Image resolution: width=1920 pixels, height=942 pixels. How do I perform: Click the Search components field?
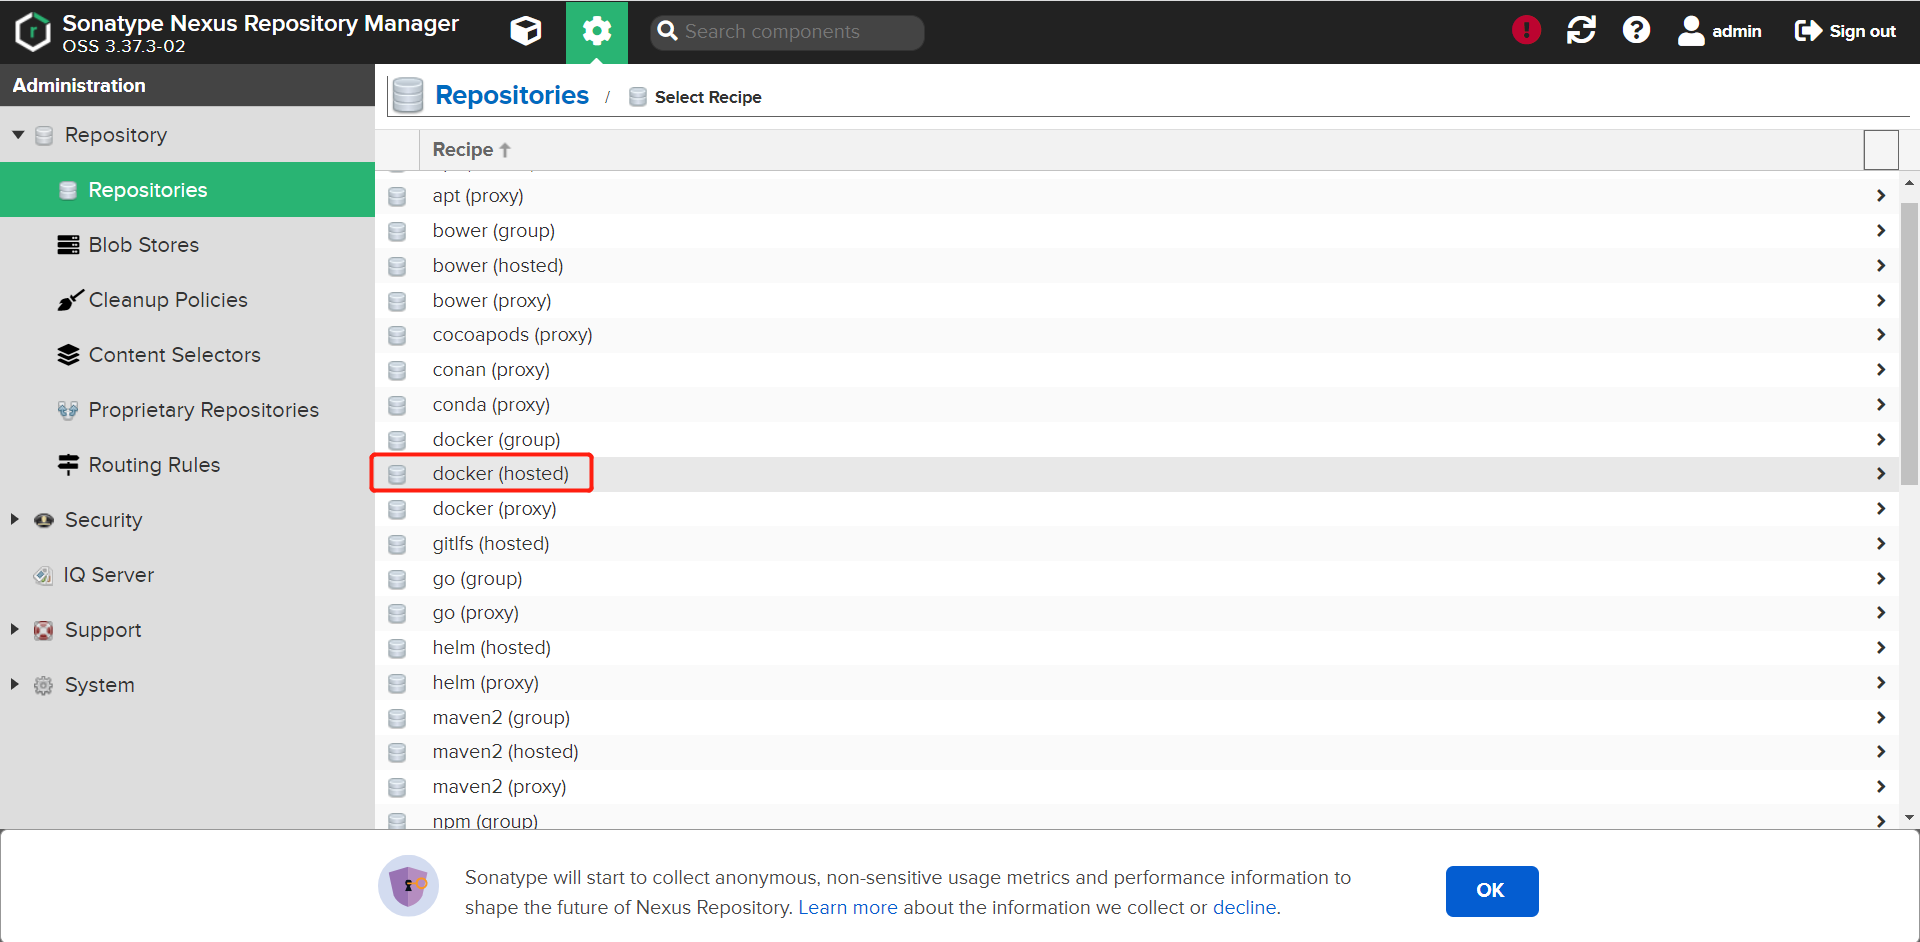(787, 32)
